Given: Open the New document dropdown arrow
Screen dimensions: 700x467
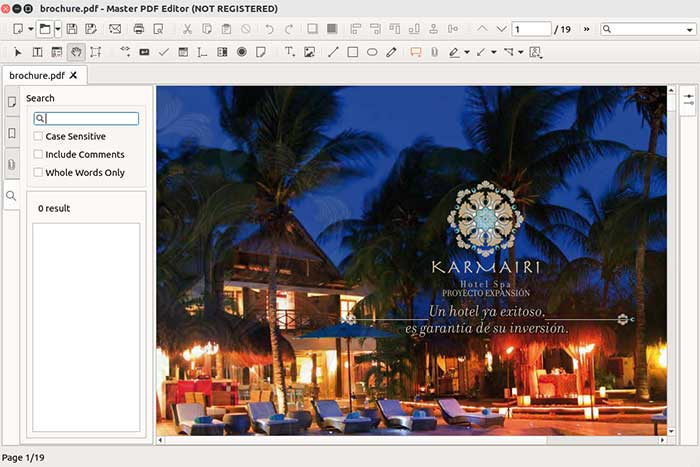Looking at the screenshot, I should pyautogui.click(x=31, y=29).
